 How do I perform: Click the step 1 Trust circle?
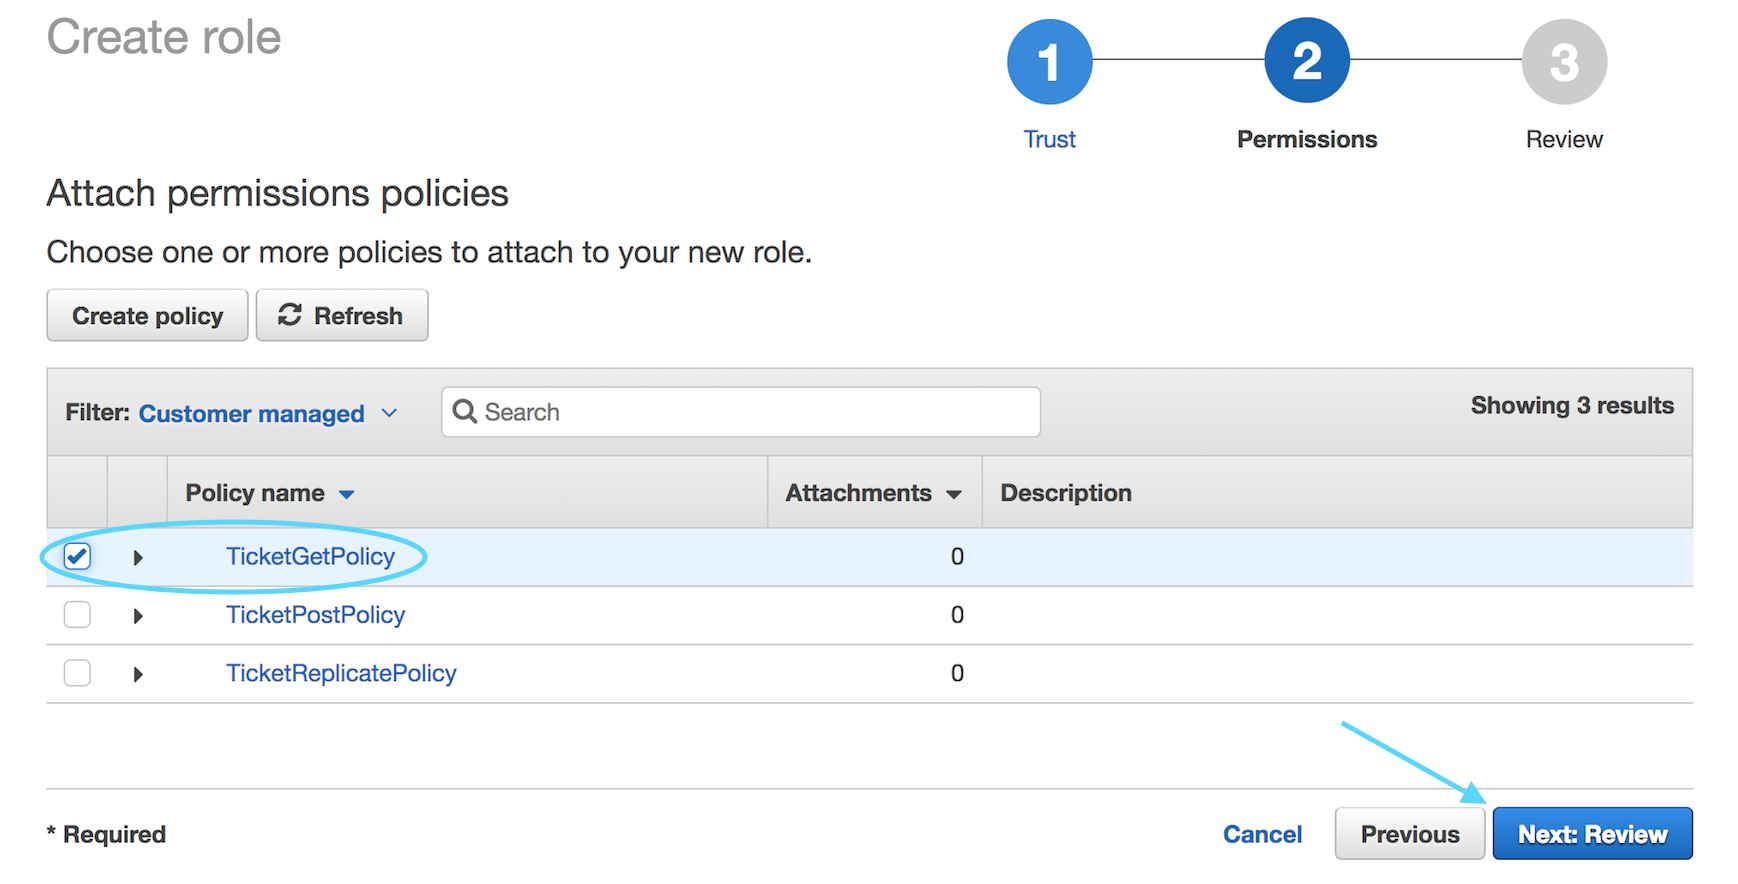coord(1049,62)
